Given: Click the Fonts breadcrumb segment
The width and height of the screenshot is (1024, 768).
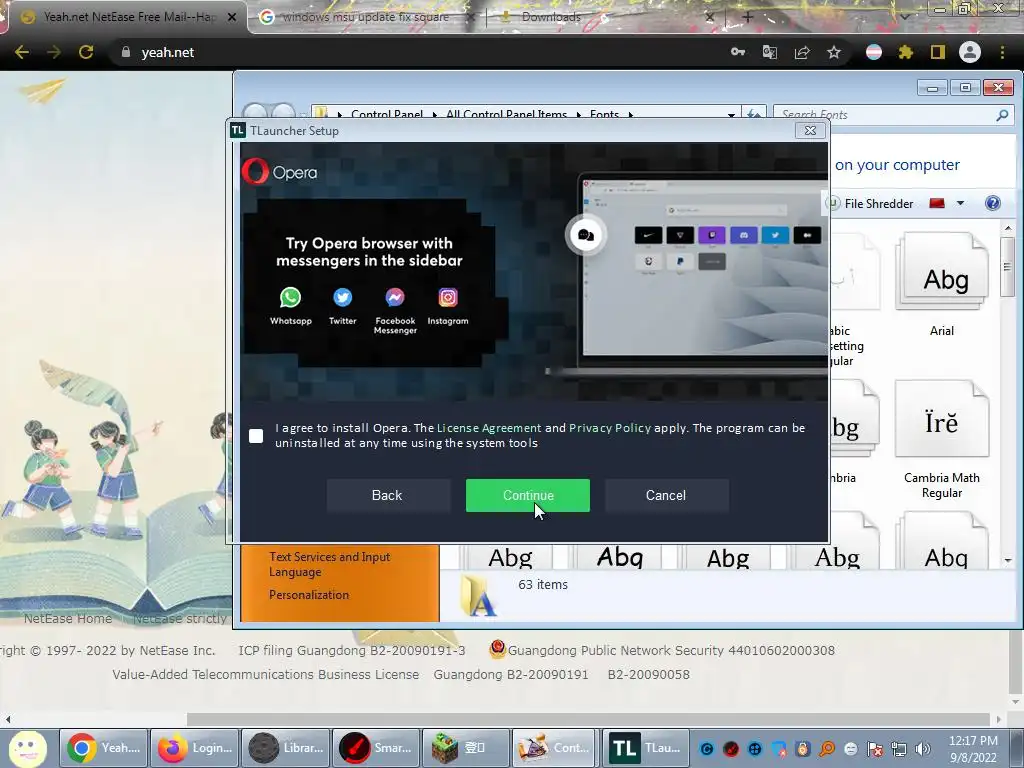Looking at the screenshot, I should coord(604,115).
